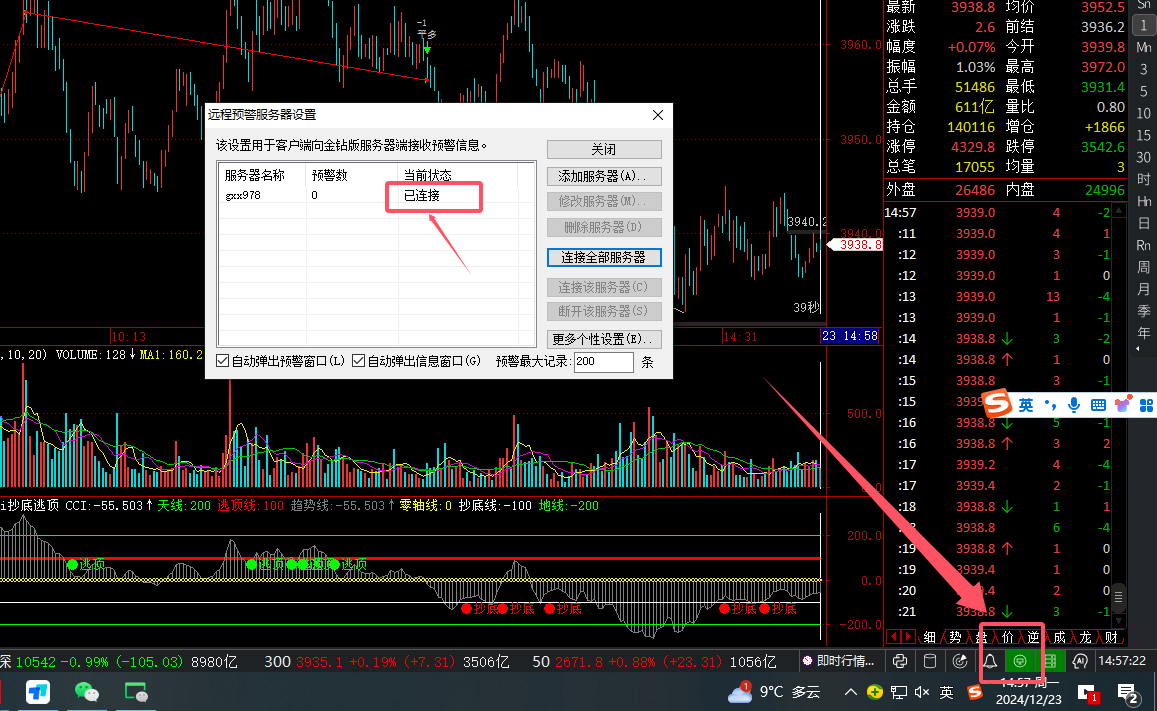
Task: Click the radar target icon in status bar
Action: pos(960,662)
